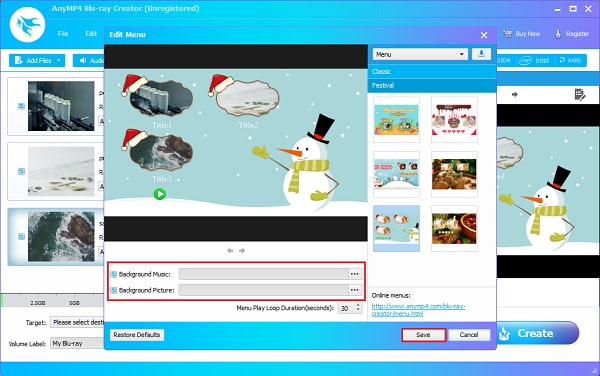Screen dimensions: 600x376
Task: Expand the Add Files dropdown arrow
Action: point(59,60)
